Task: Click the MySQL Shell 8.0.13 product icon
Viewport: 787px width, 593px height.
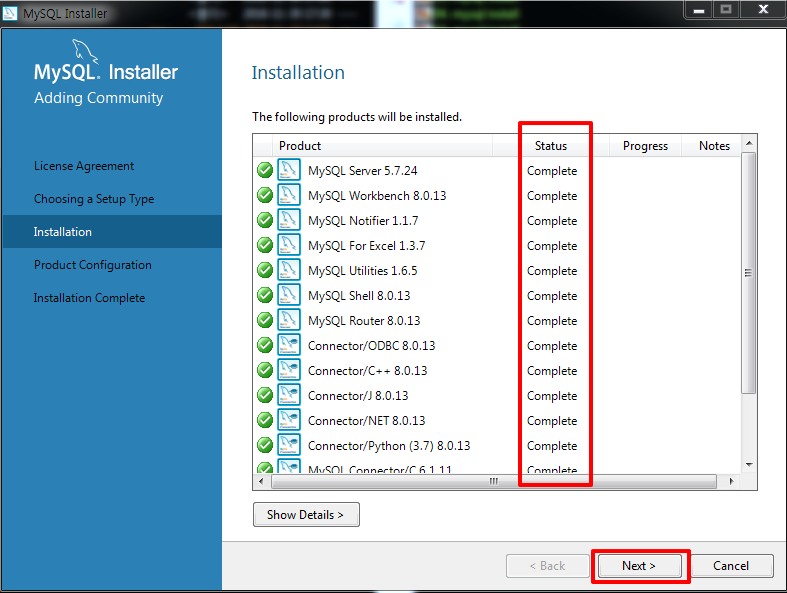Action: (x=289, y=295)
